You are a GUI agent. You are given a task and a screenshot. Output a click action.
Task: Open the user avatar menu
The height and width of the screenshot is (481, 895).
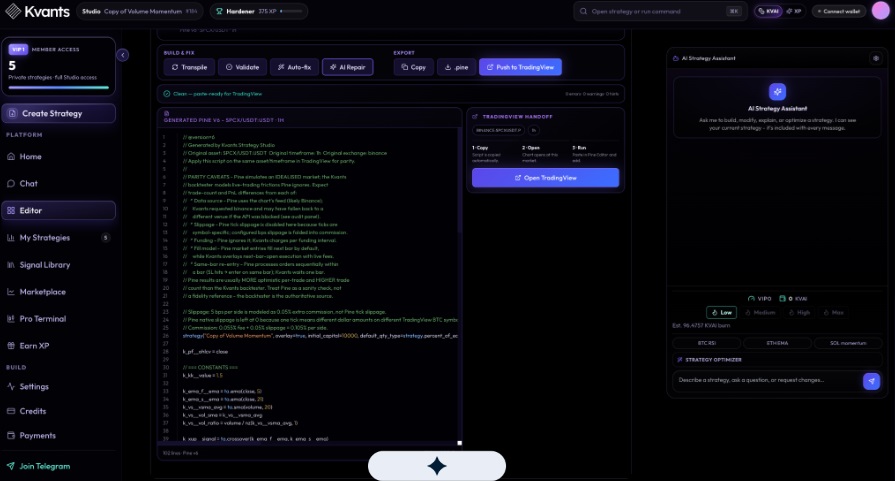coord(881,11)
